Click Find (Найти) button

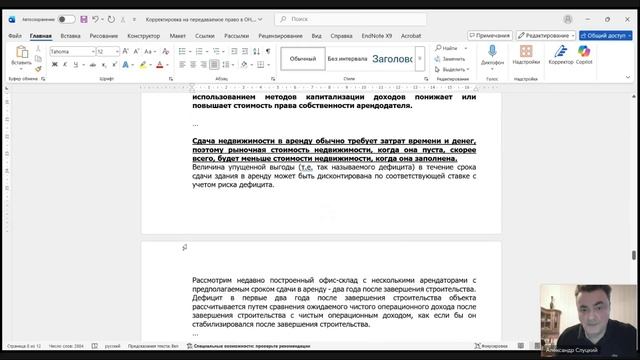tap(446, 48)
